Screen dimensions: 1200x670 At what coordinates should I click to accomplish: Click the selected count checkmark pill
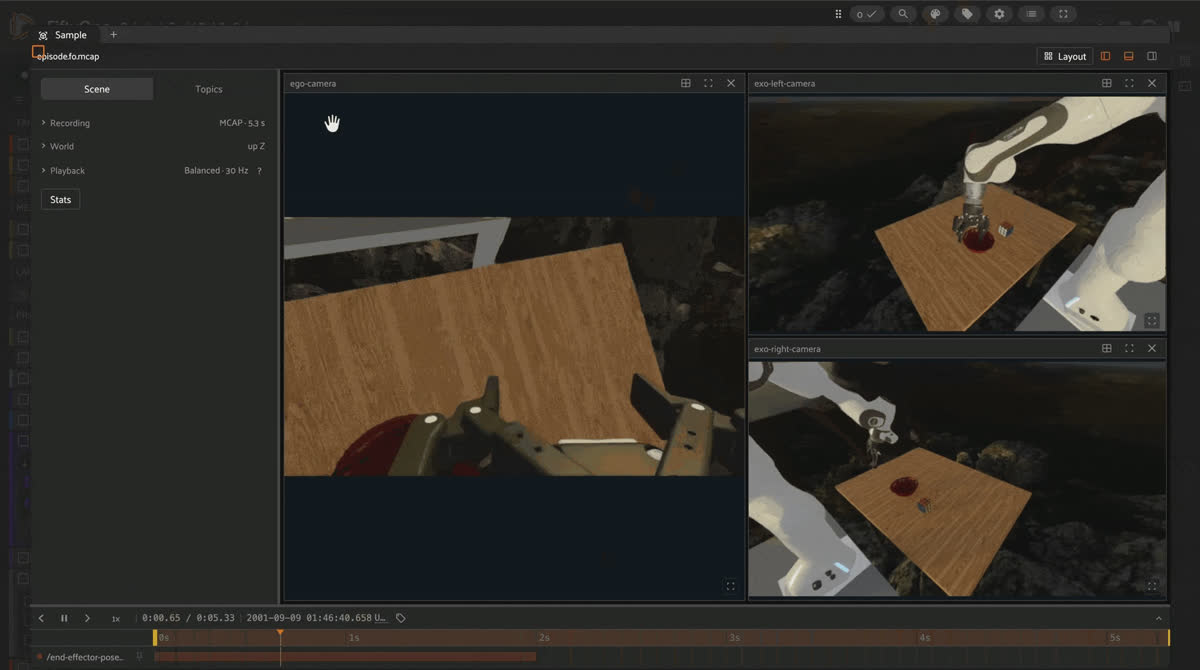[x=866, y=14]
